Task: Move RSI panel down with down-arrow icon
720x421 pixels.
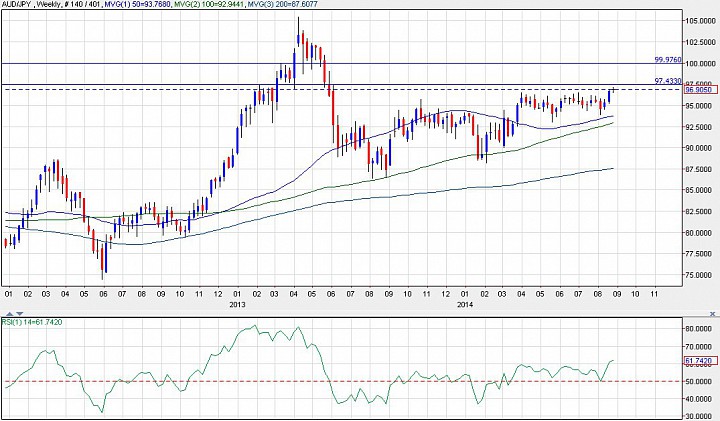Action: tap(20, 314)
